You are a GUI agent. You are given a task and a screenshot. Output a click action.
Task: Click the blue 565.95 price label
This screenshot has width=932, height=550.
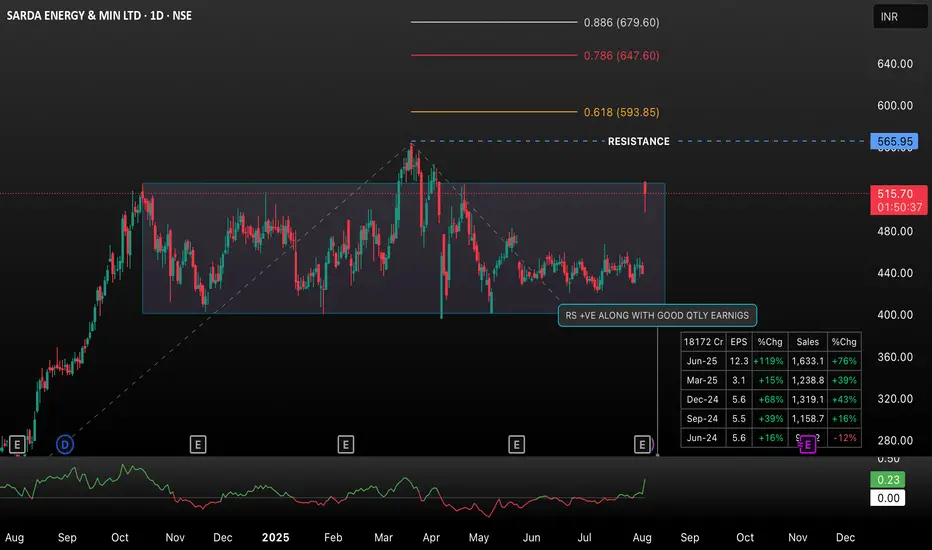click(x=895, y=142)
